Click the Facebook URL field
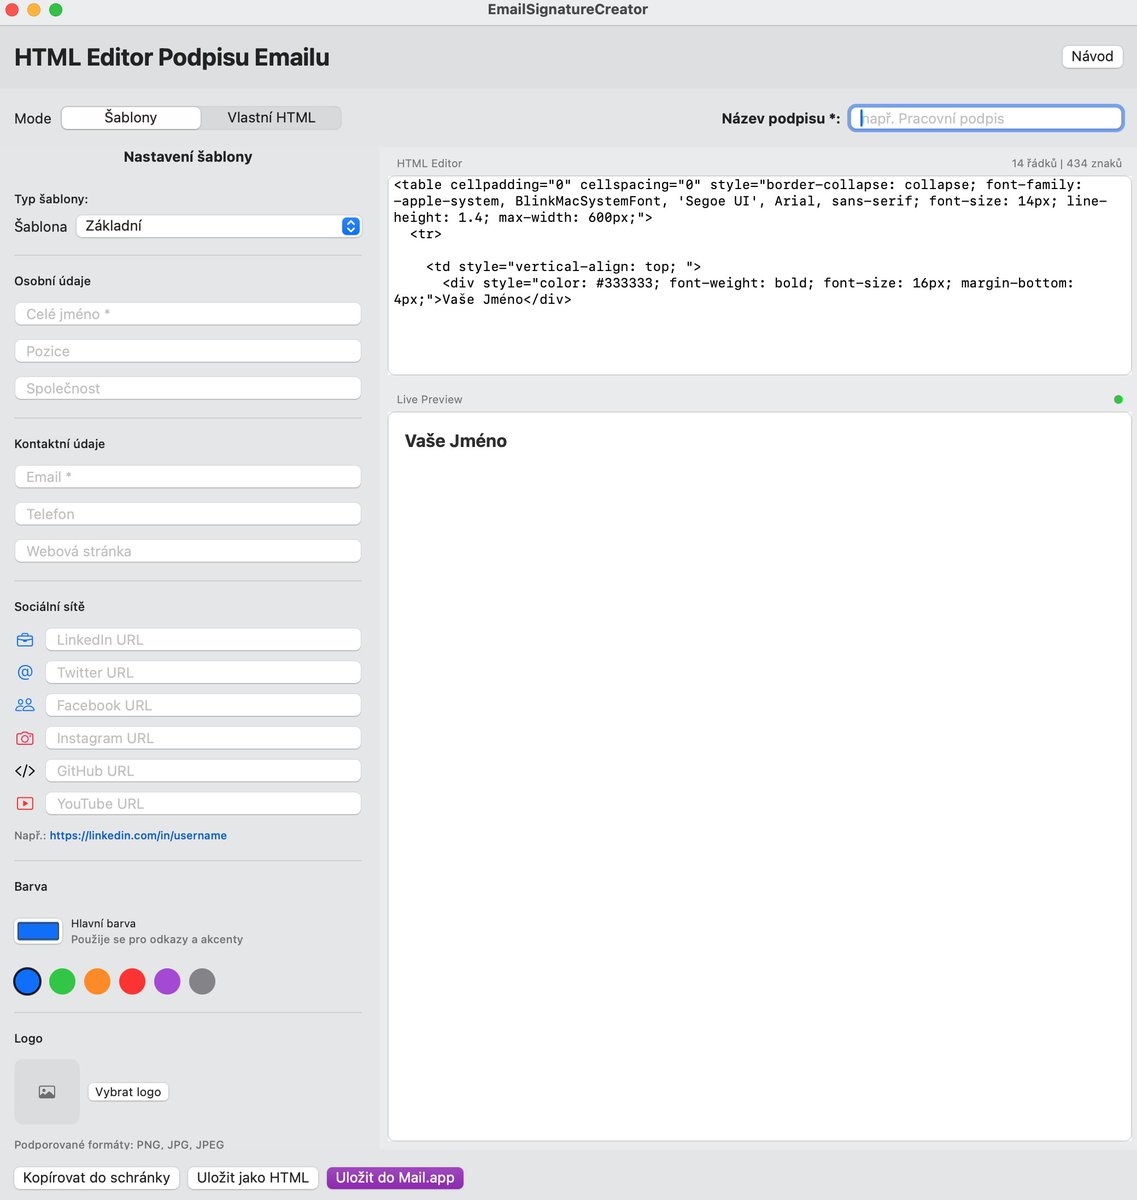The width and height of the screenshot is (1137, 1200). pos(203,705)
